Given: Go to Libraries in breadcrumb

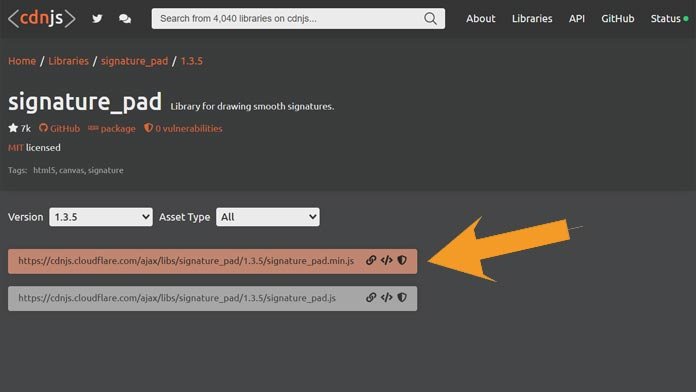Looking at the screenshot, I should (x=68, y=61).
